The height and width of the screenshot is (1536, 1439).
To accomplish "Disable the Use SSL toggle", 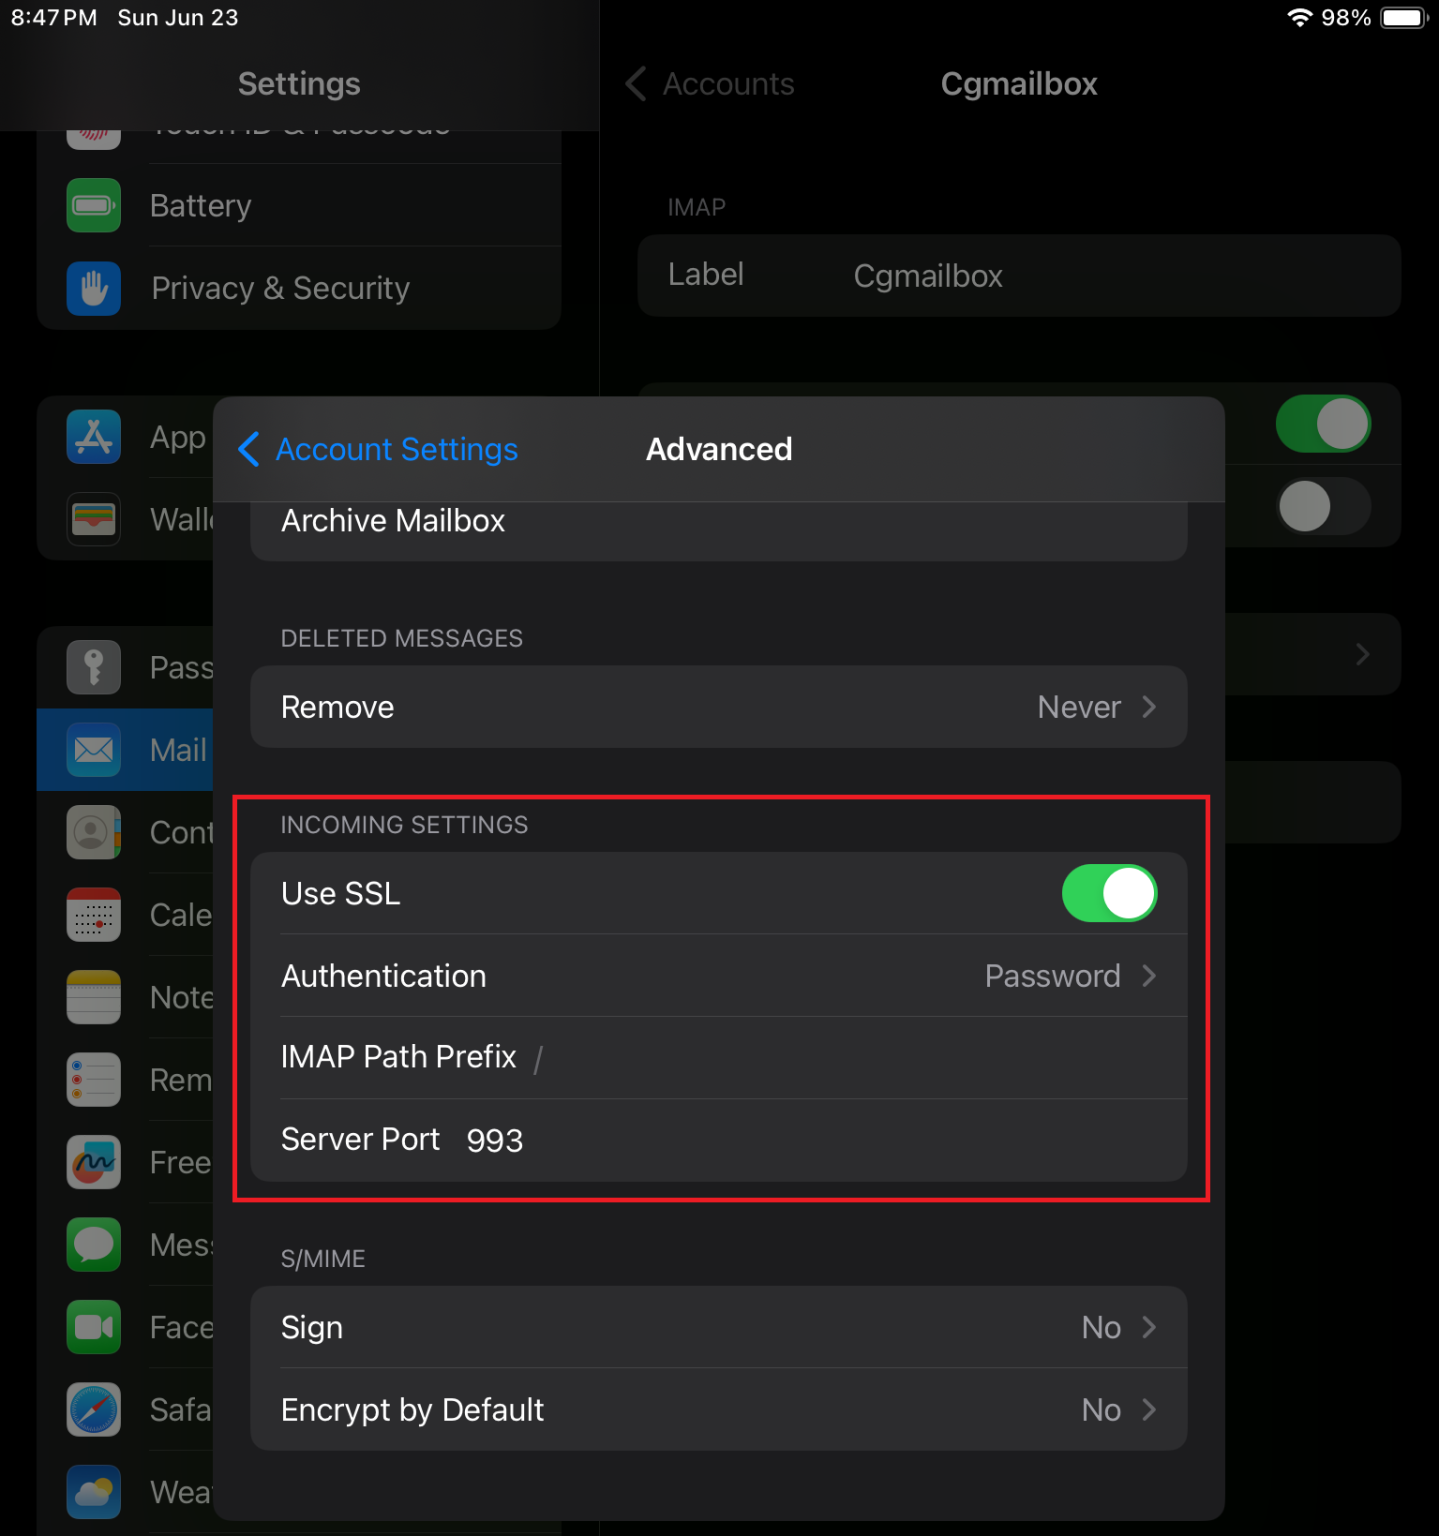I will [1109, 893].
